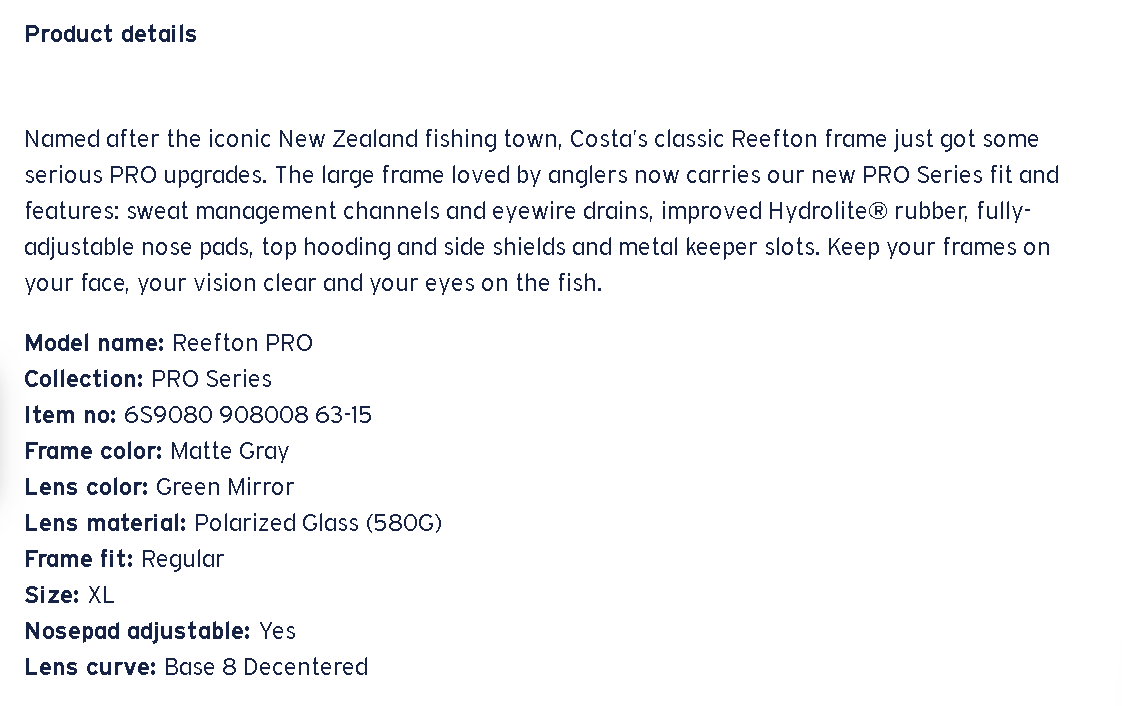Click the Product details heading
1122x706 pixels.
click(x=110, y=34)
